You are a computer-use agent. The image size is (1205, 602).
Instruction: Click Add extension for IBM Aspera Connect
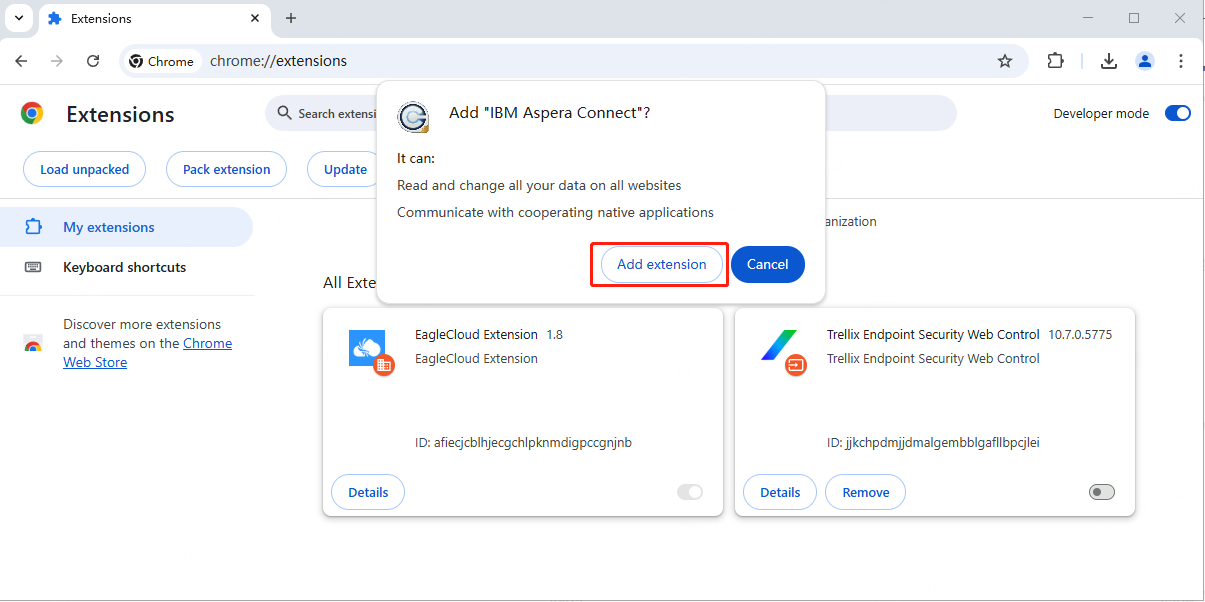[660, 264]
